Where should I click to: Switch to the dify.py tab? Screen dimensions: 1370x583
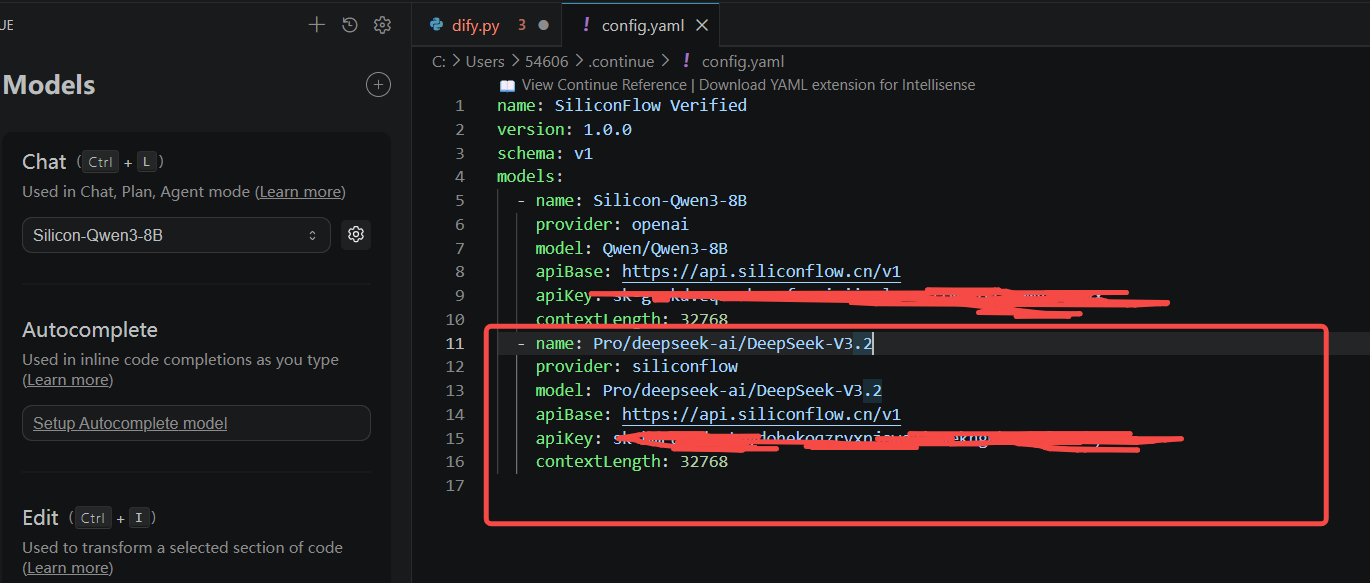pos(487,25)
